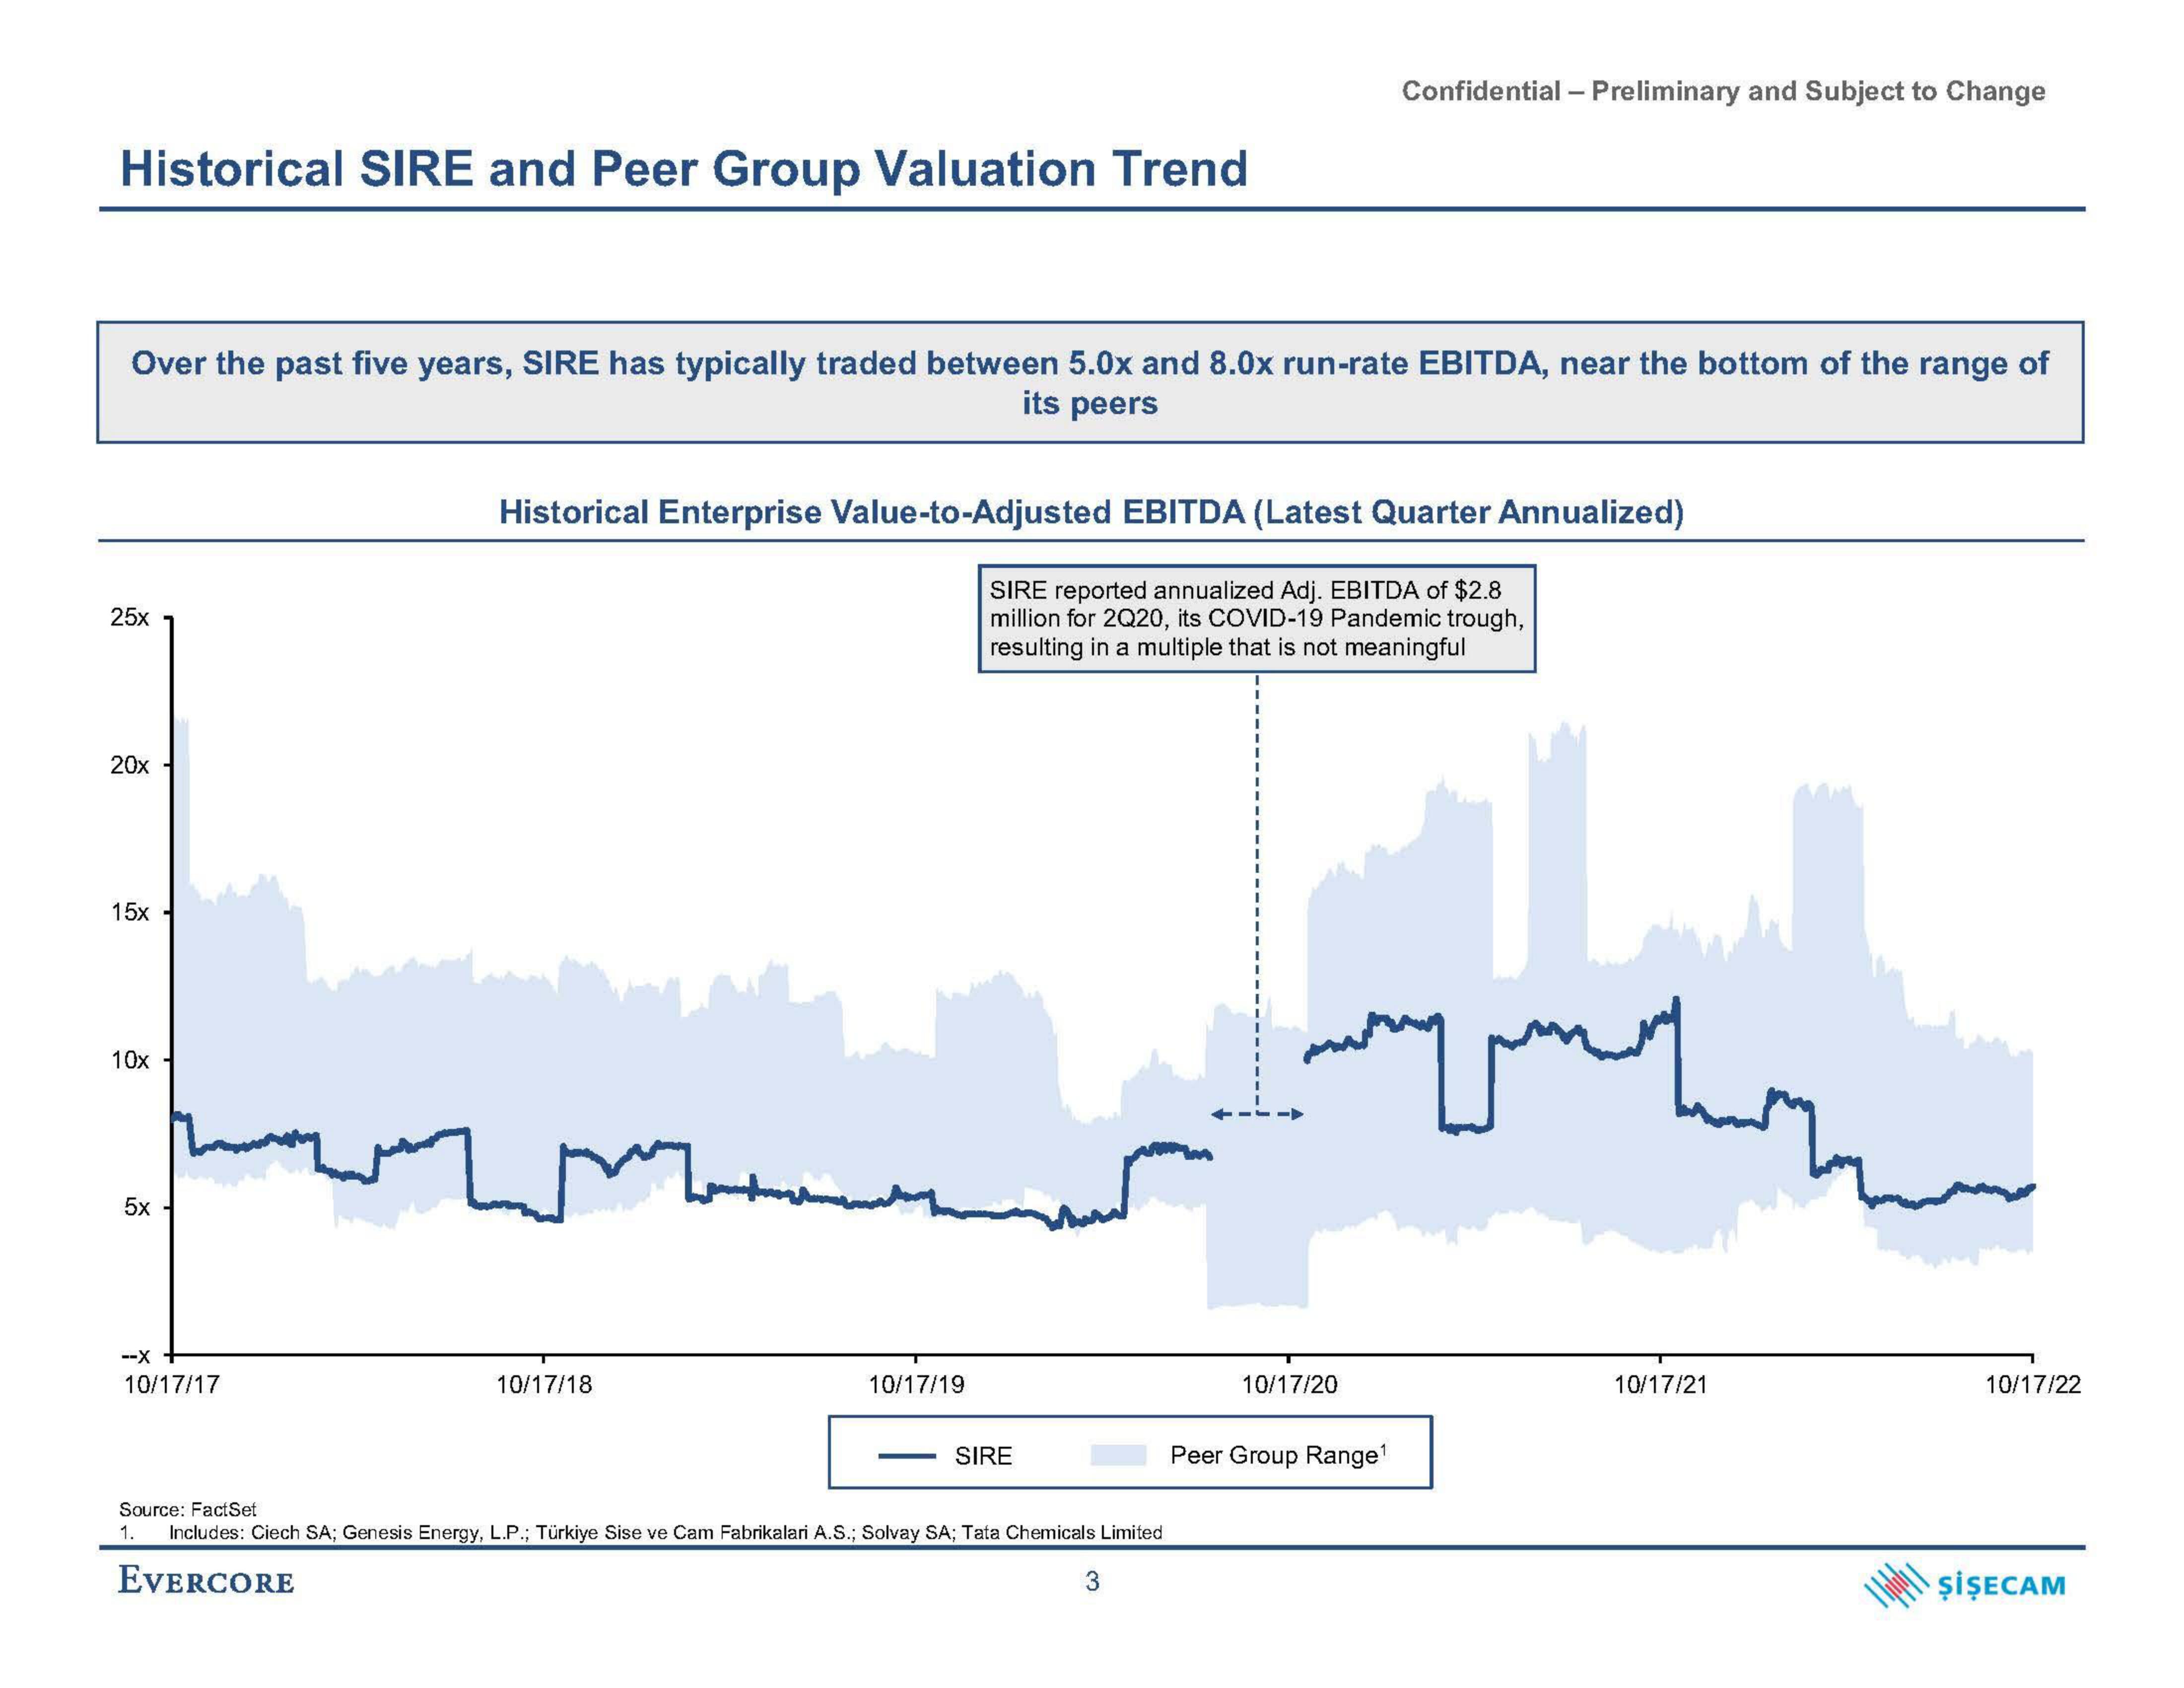This screenshot has height=1688, width=2184.
Task: Click the 10/17/19 x-axis date label
Action: 916,1385
